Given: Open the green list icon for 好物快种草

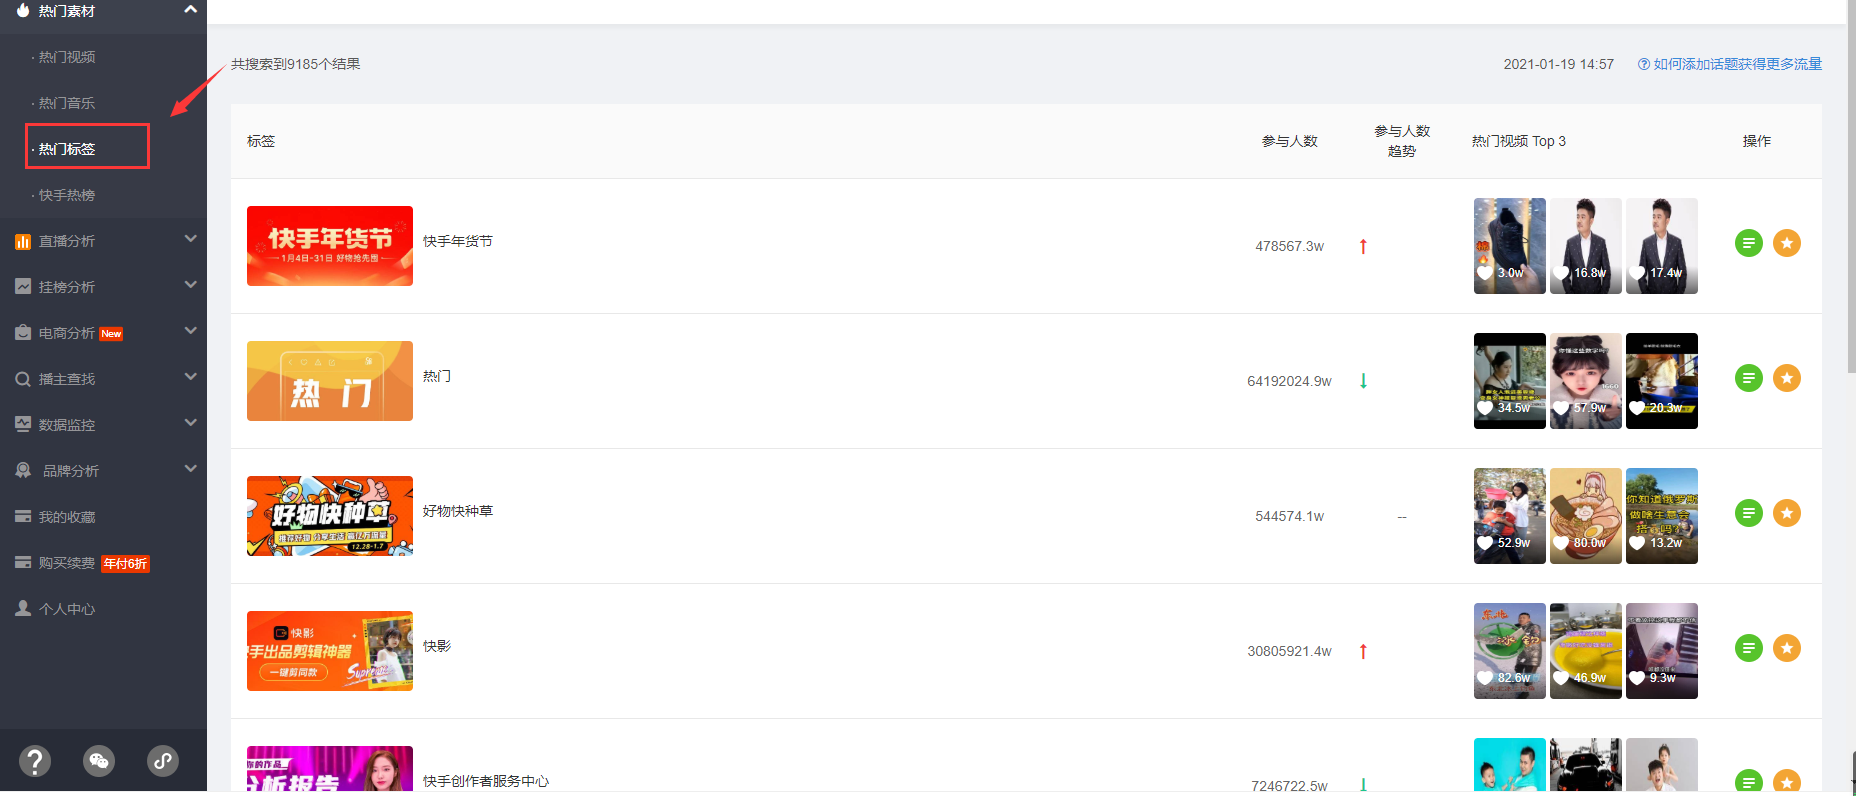Looking at the screenshot, I should (x=1748, y=513).
